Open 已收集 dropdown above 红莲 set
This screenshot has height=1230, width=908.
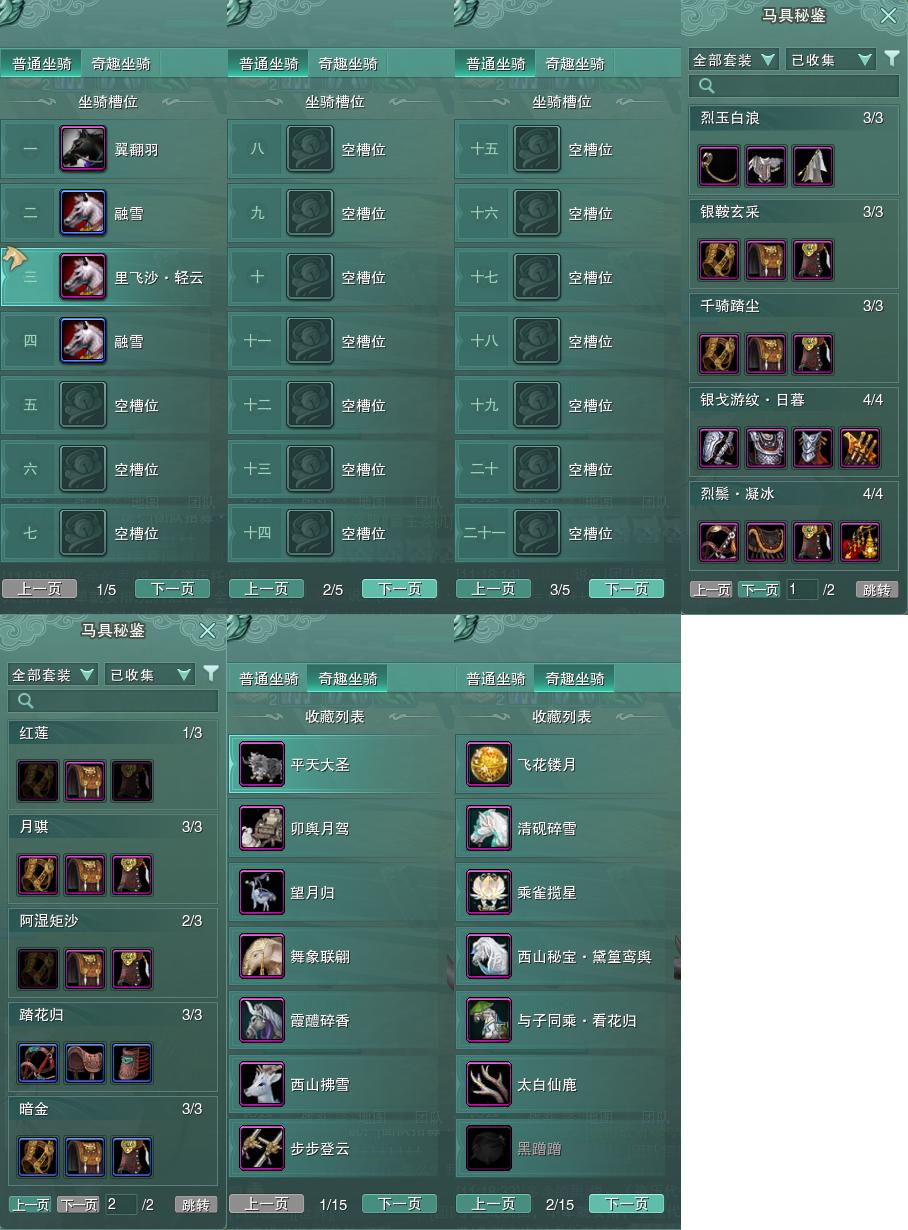click(x=150, y=675)
